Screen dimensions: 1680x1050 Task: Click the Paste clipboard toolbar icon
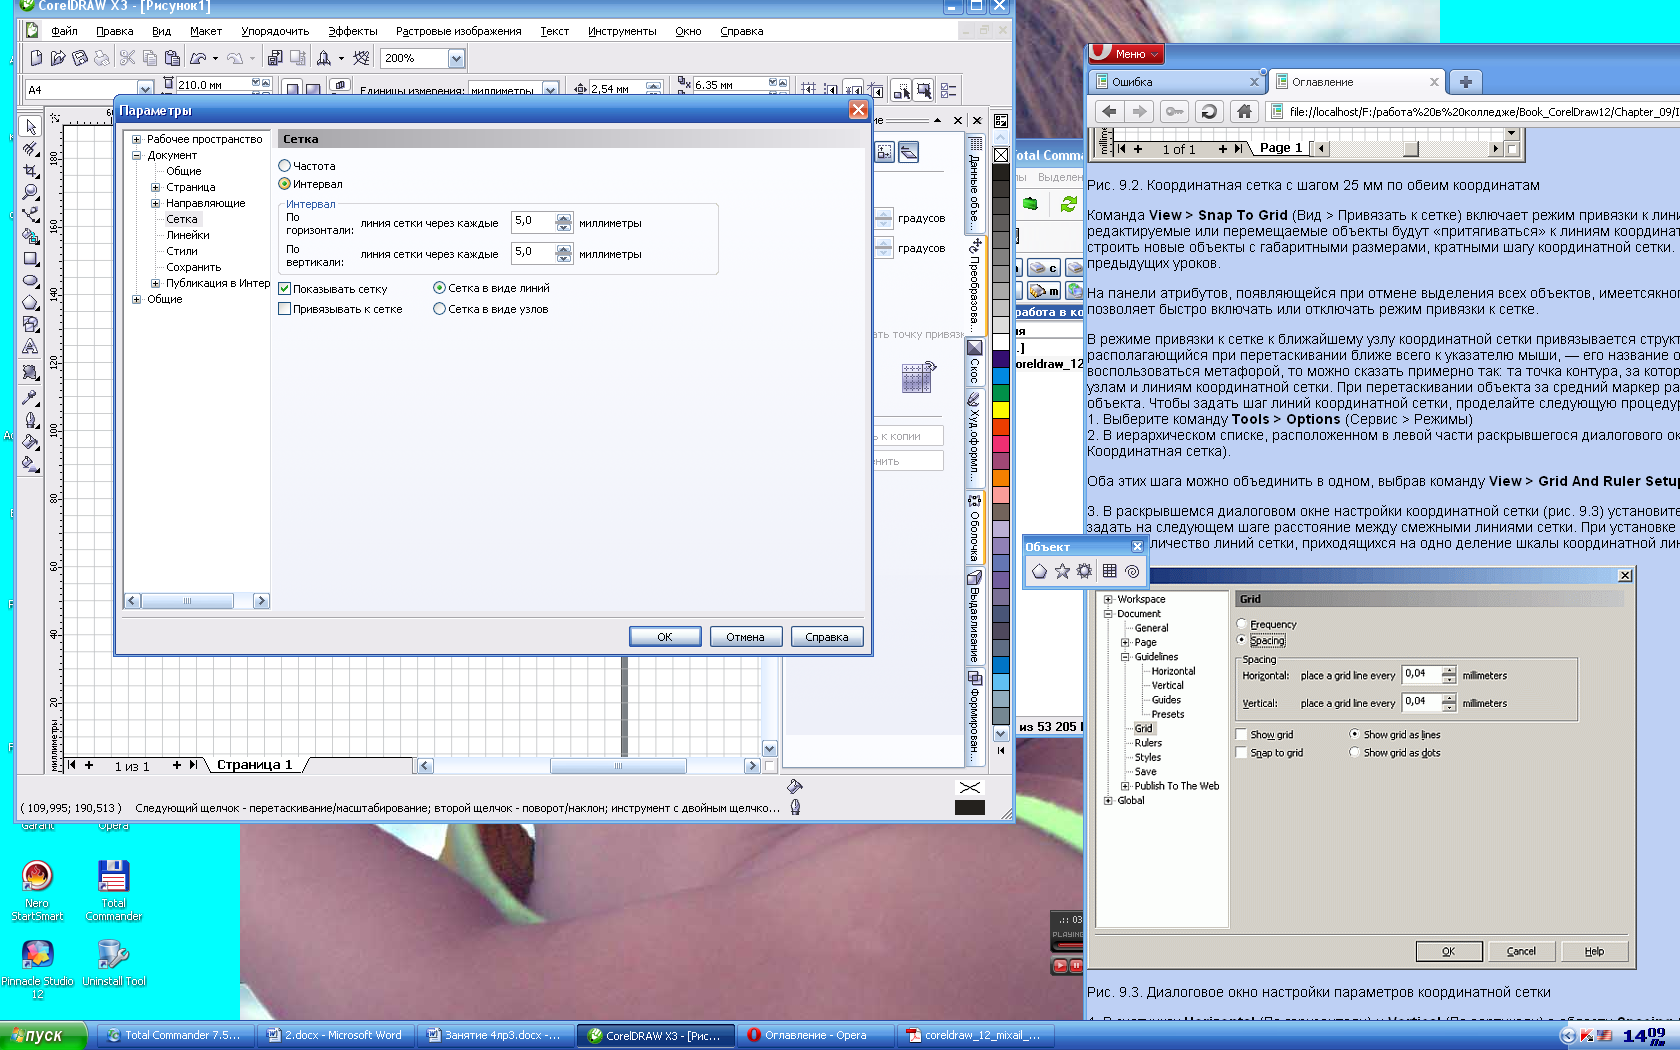click(172, 58)
